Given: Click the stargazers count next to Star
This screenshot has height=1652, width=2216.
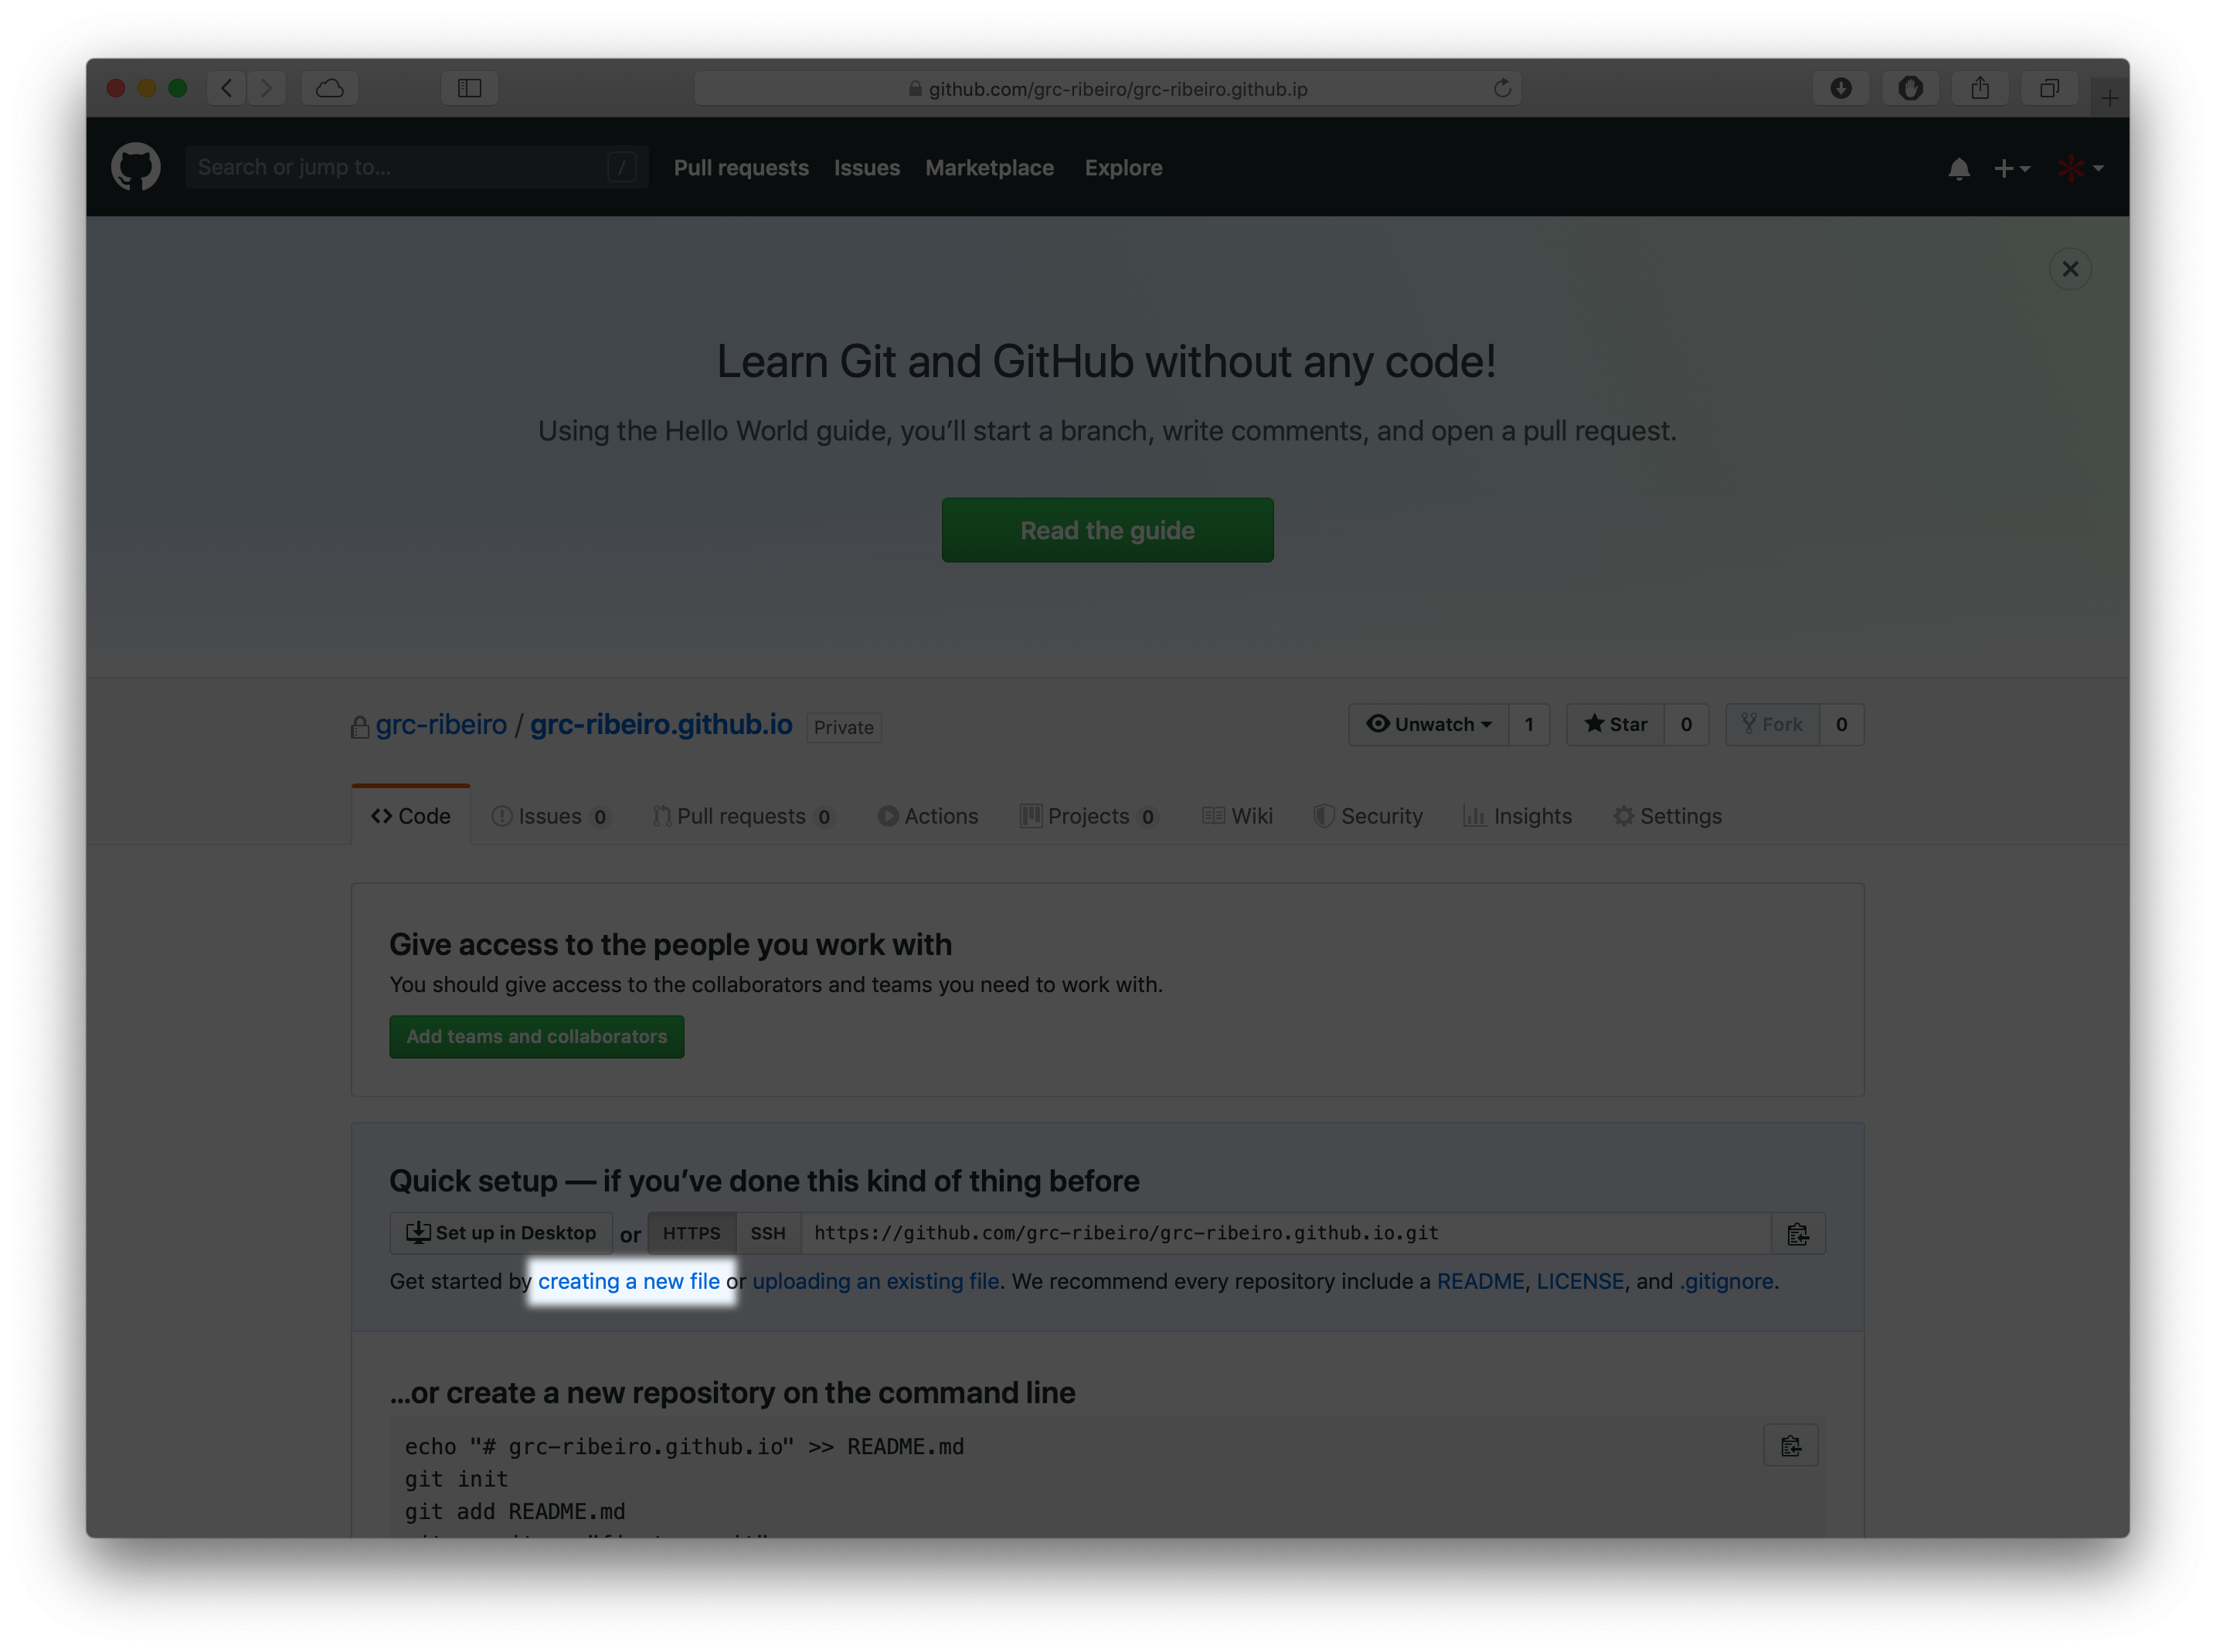Looking at the screenshot, I should point(1686,724).
